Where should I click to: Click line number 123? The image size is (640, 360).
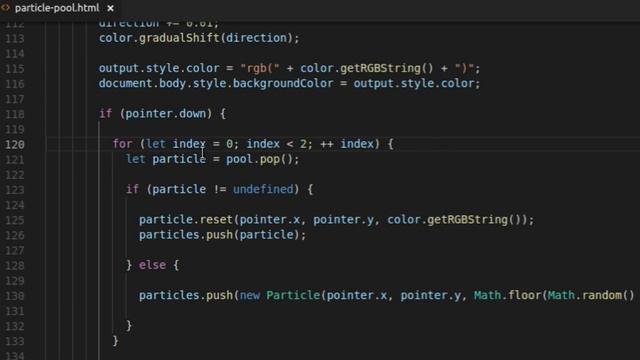click(x=15, y=190)
